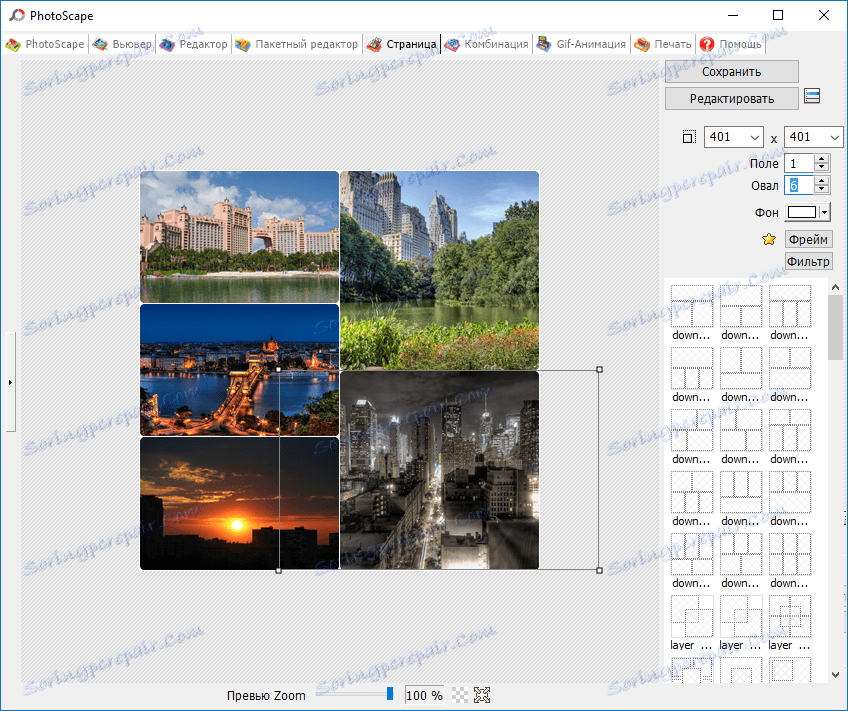This screenshot has height=711, width=848.
Task: Click the star icon beside the Фрейм button
Action: [768, 239]
